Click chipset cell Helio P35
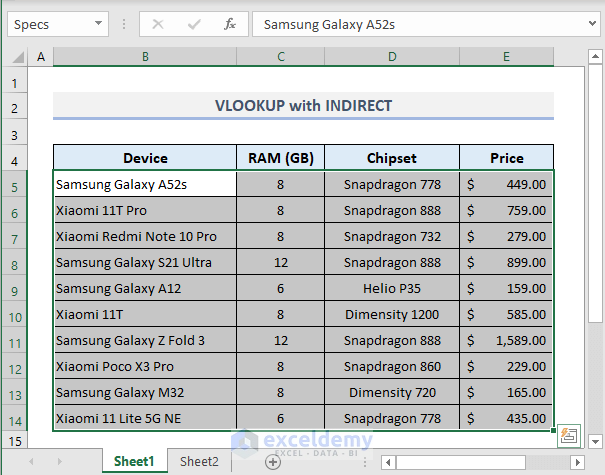The height and width of the screenshot is (475, 605). pos(392,288)
